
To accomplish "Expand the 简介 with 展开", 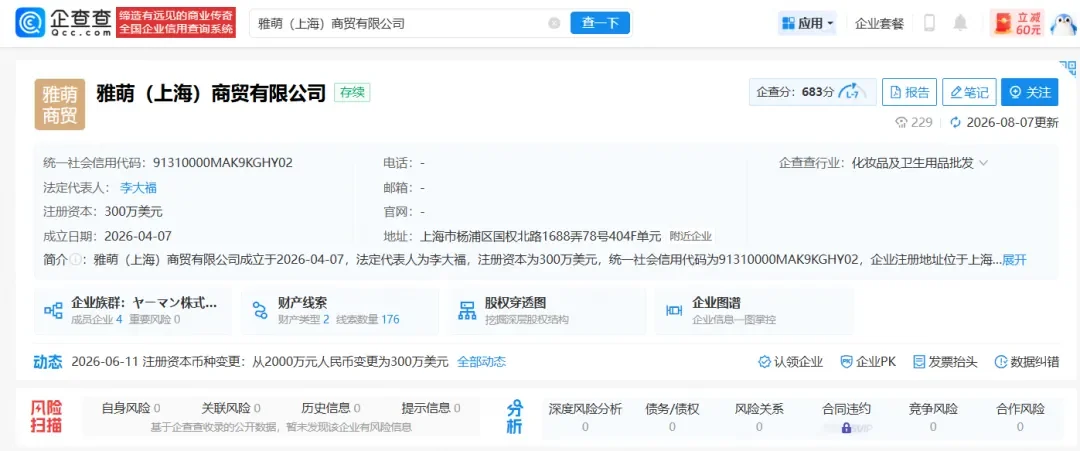I will 1014,260.
